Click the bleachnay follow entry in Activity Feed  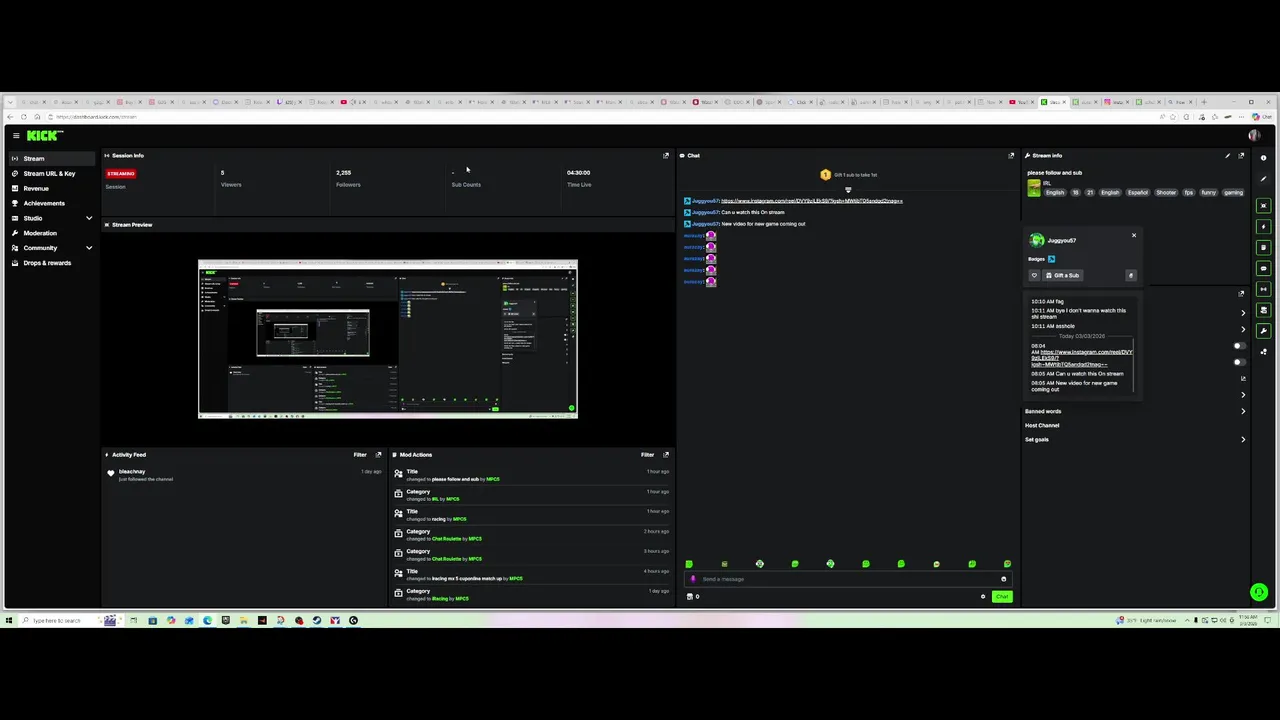pos(243,475)
